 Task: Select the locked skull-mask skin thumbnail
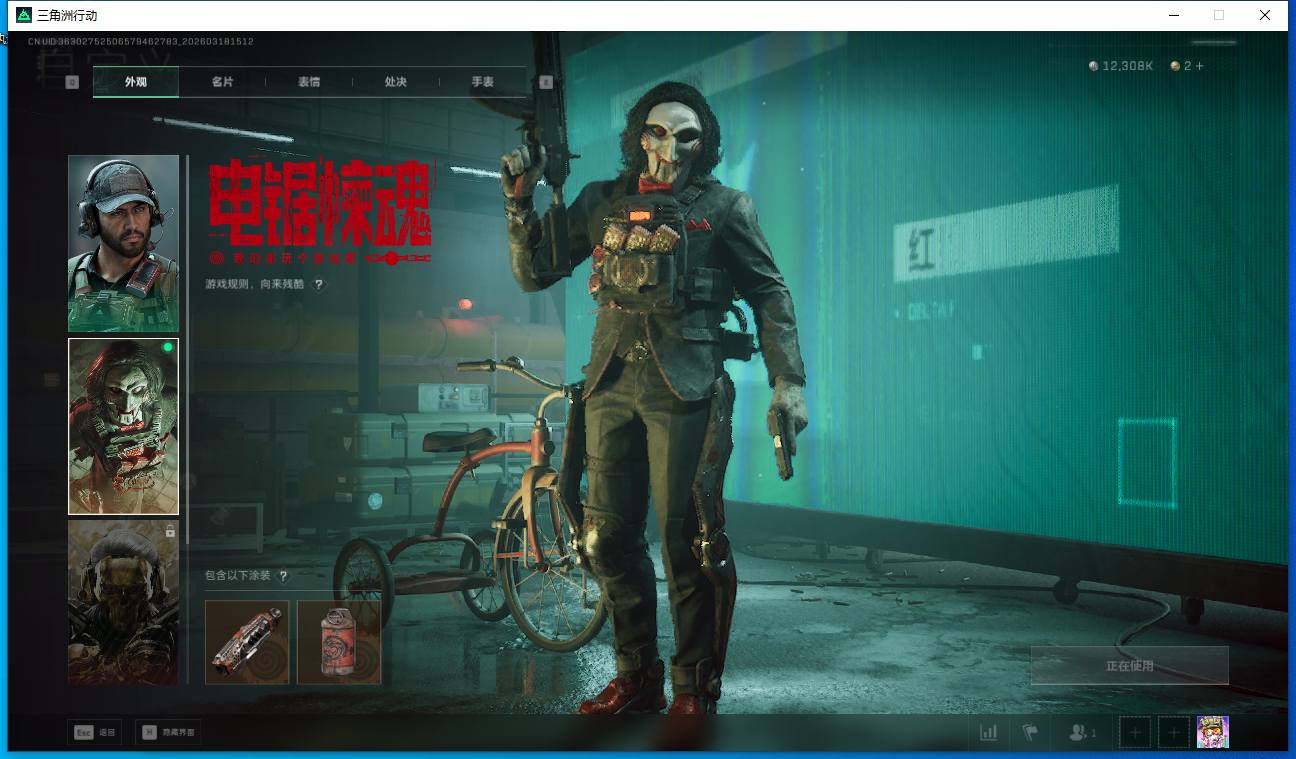pyautogui.click(x=123, y=602)
